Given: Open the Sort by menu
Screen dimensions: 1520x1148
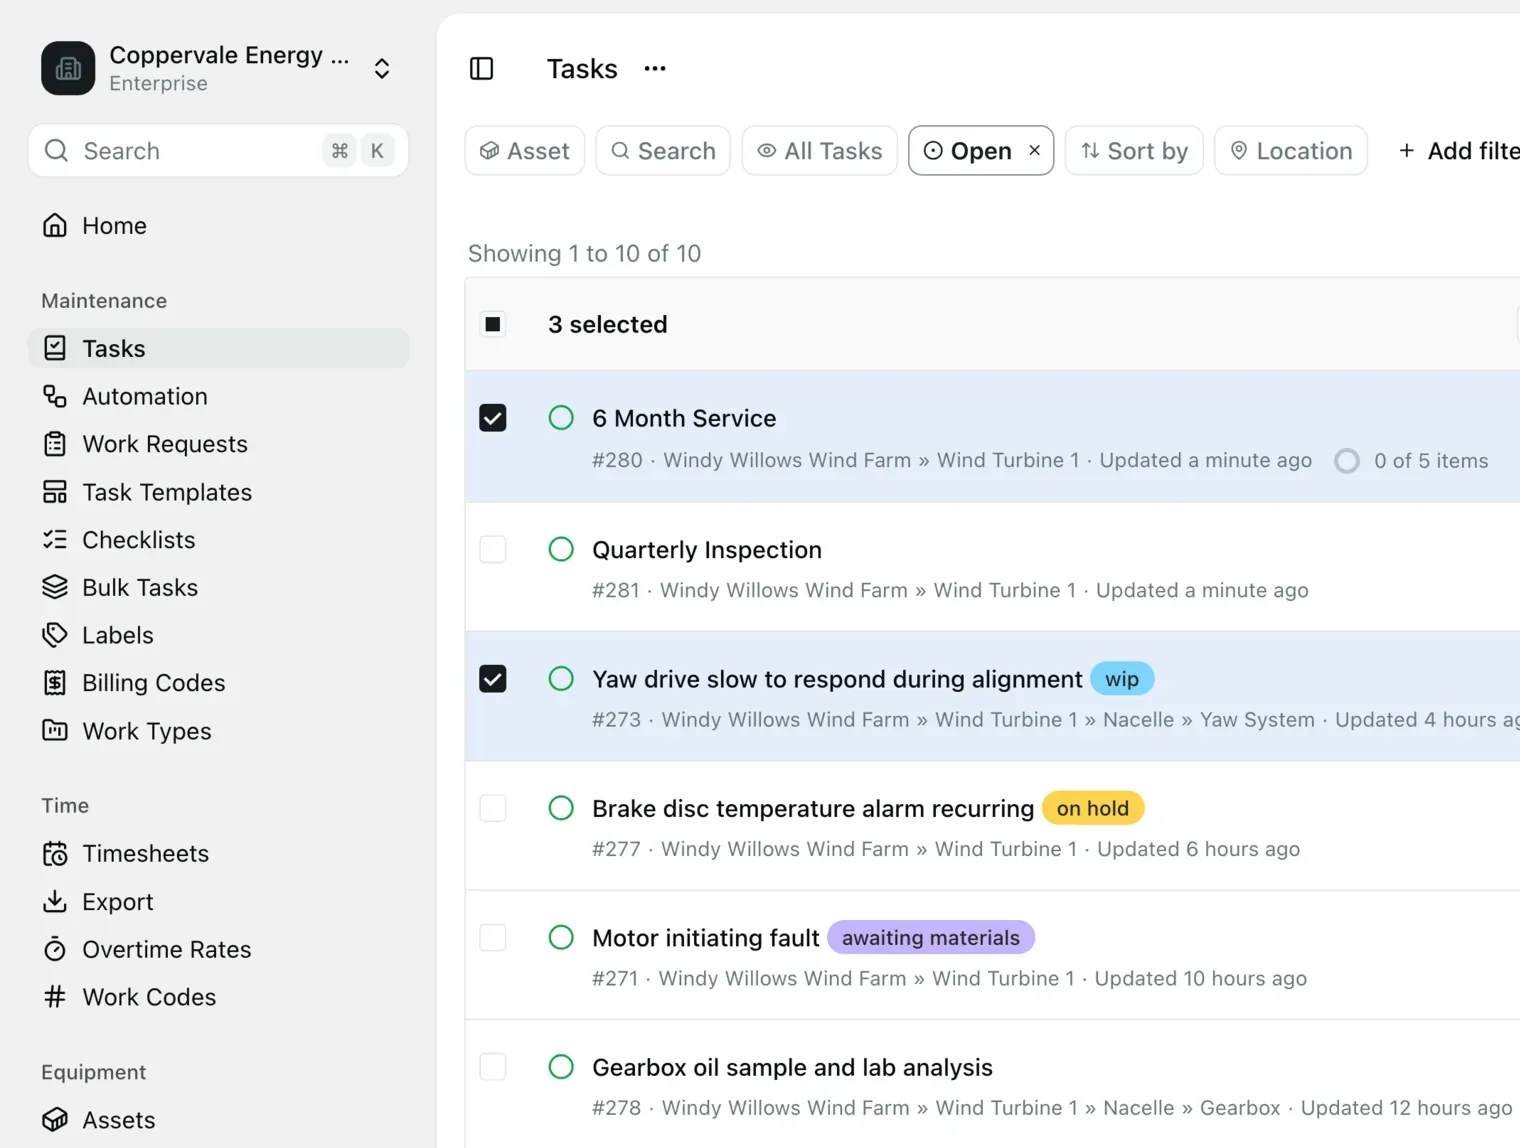Looking at the screenshot, I should coord(1134,151).
